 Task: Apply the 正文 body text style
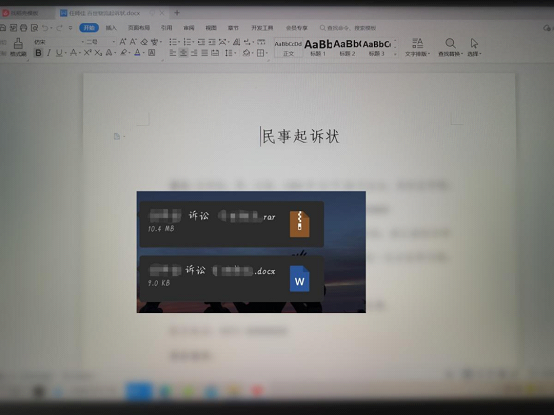click(x=288, y=47)
